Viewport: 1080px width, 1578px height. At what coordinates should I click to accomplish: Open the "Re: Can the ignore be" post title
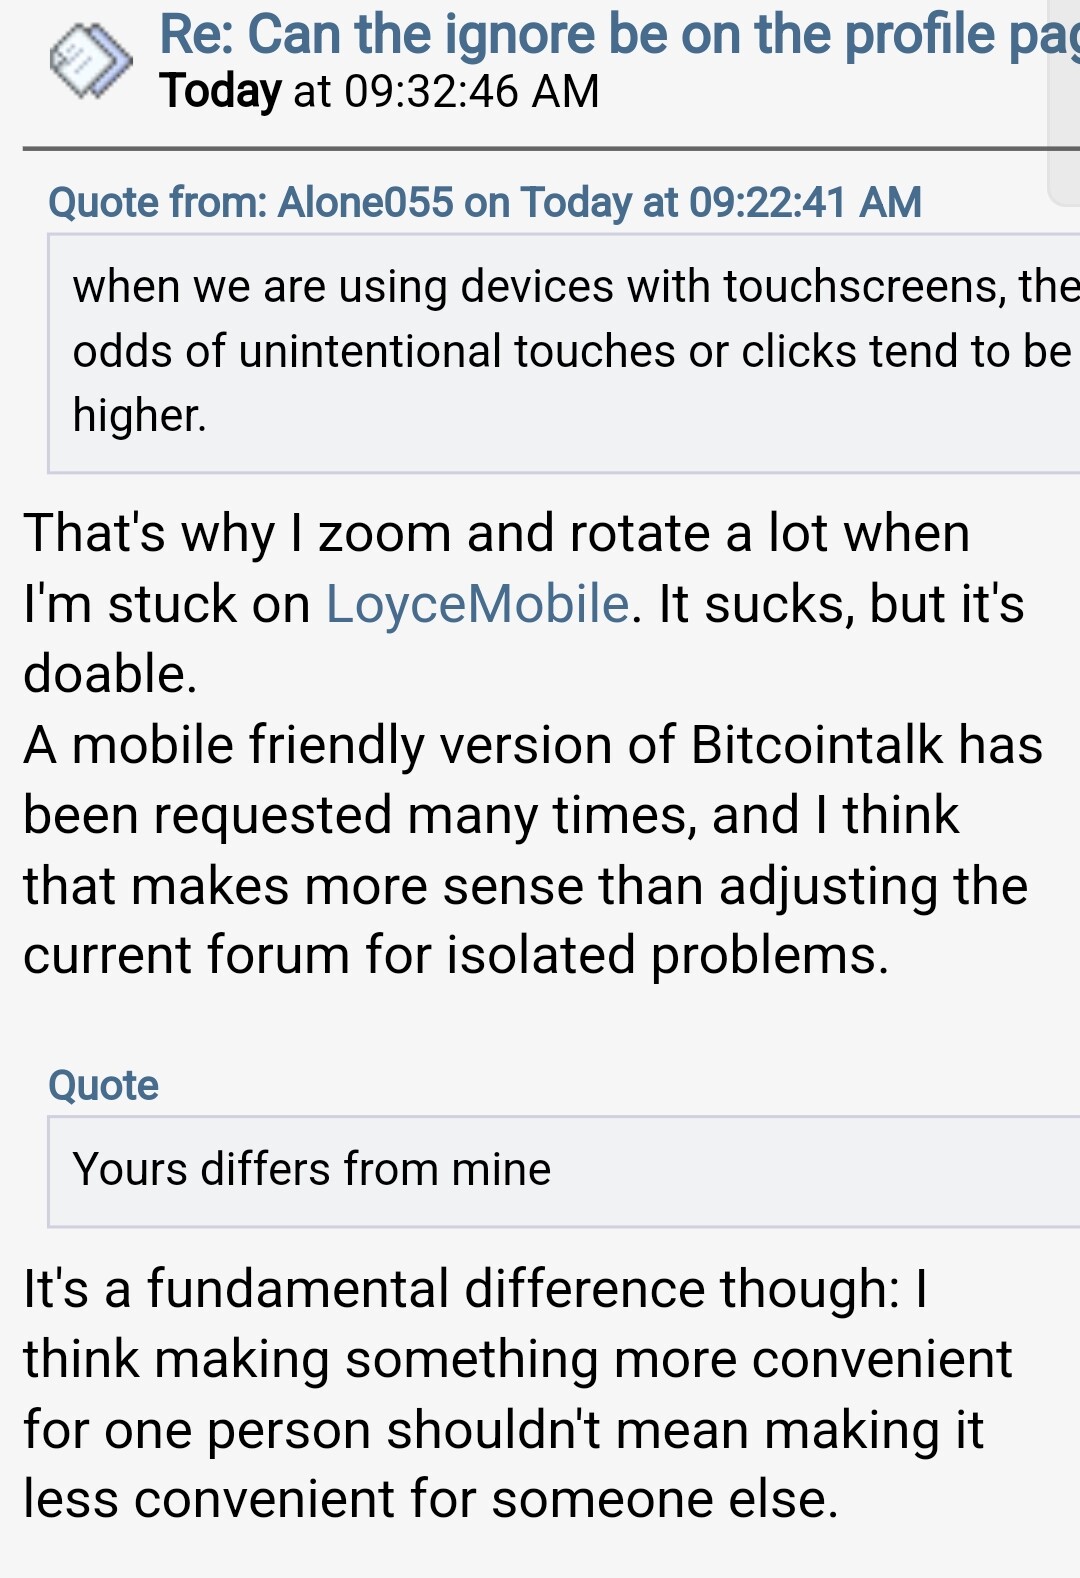click(x=619, y=34)
